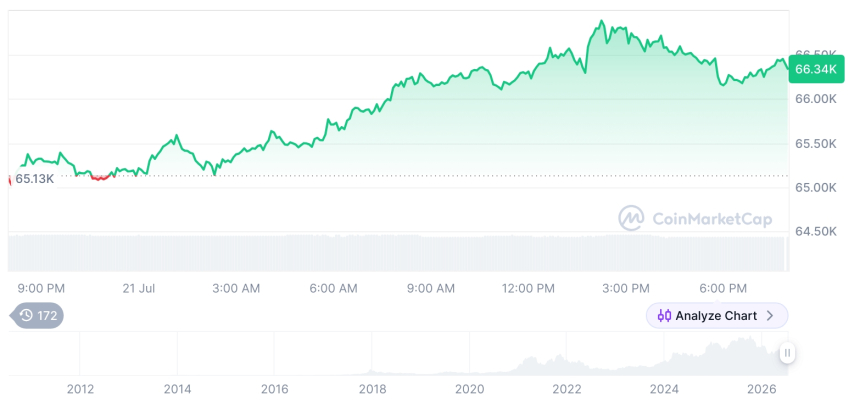Viewport: 860px width, 401px height.
Task: Click the CoinMarketCap watermark text
Action: point(712,219)
